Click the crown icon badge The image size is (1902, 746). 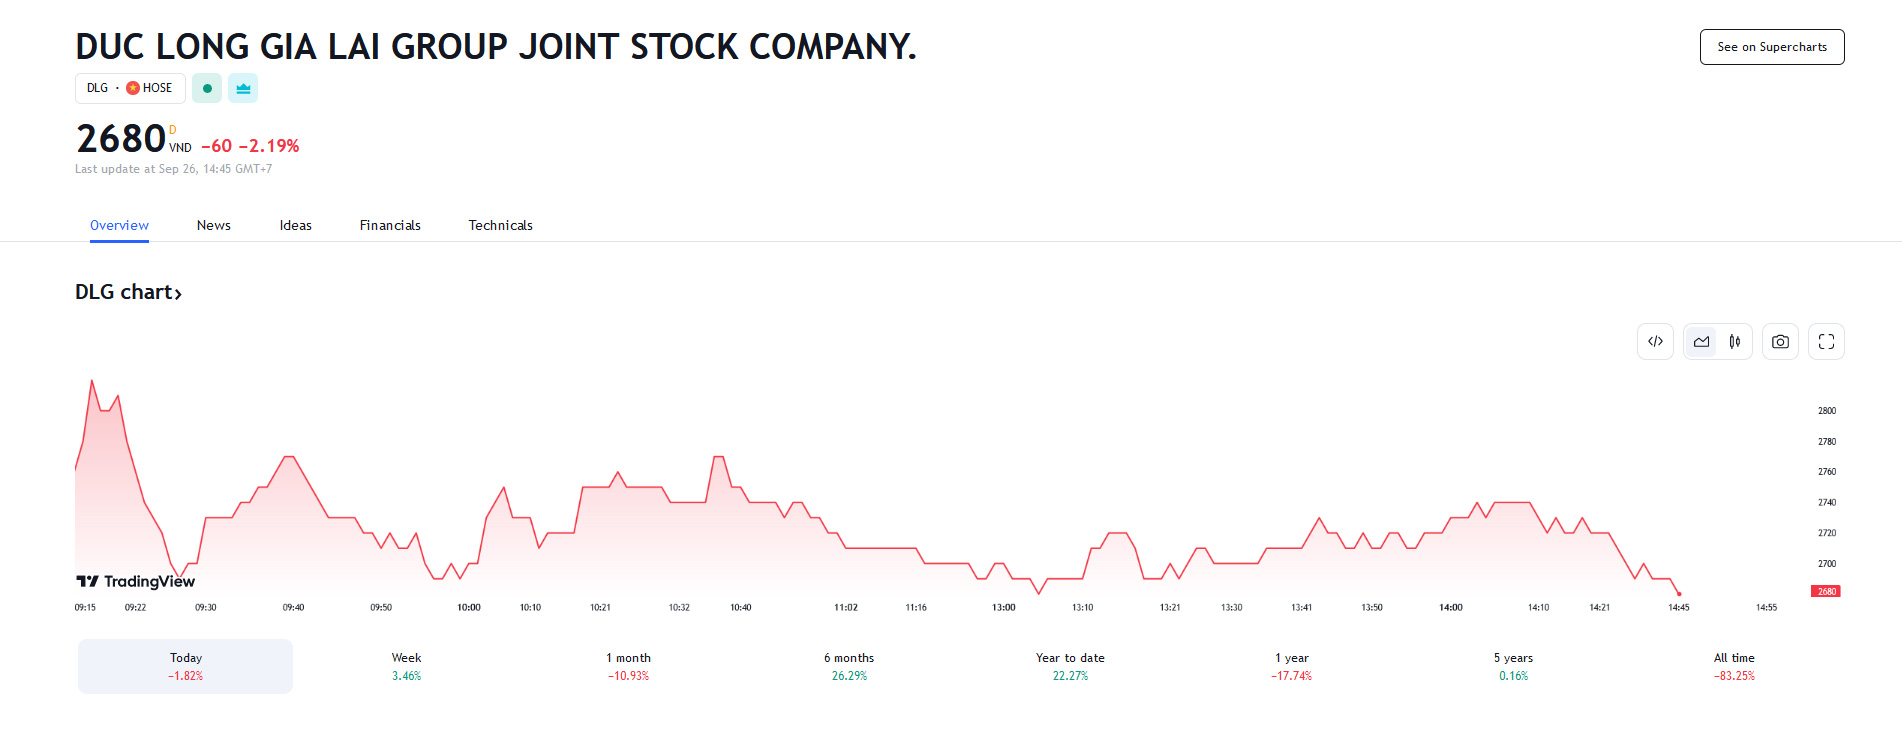(x=243, y=88)
